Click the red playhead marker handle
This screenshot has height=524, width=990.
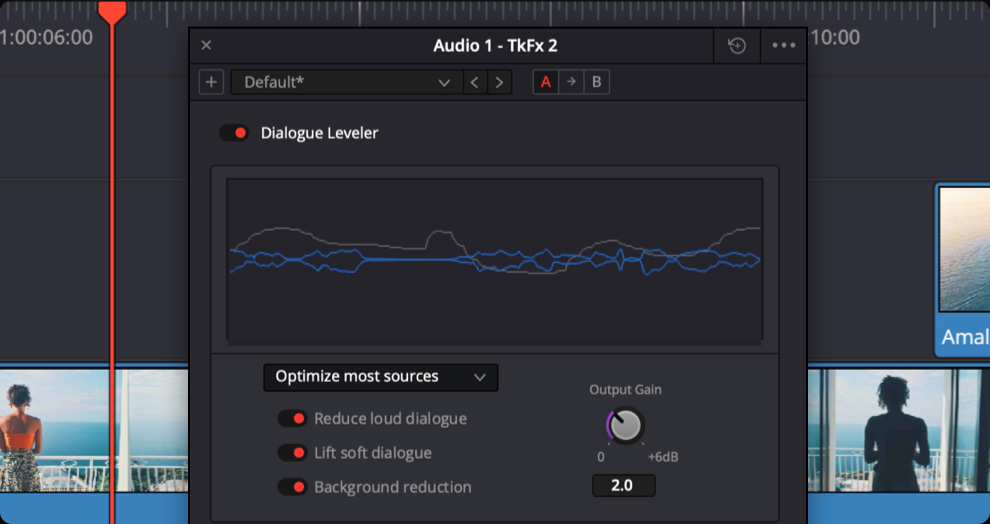pos(112,11)
